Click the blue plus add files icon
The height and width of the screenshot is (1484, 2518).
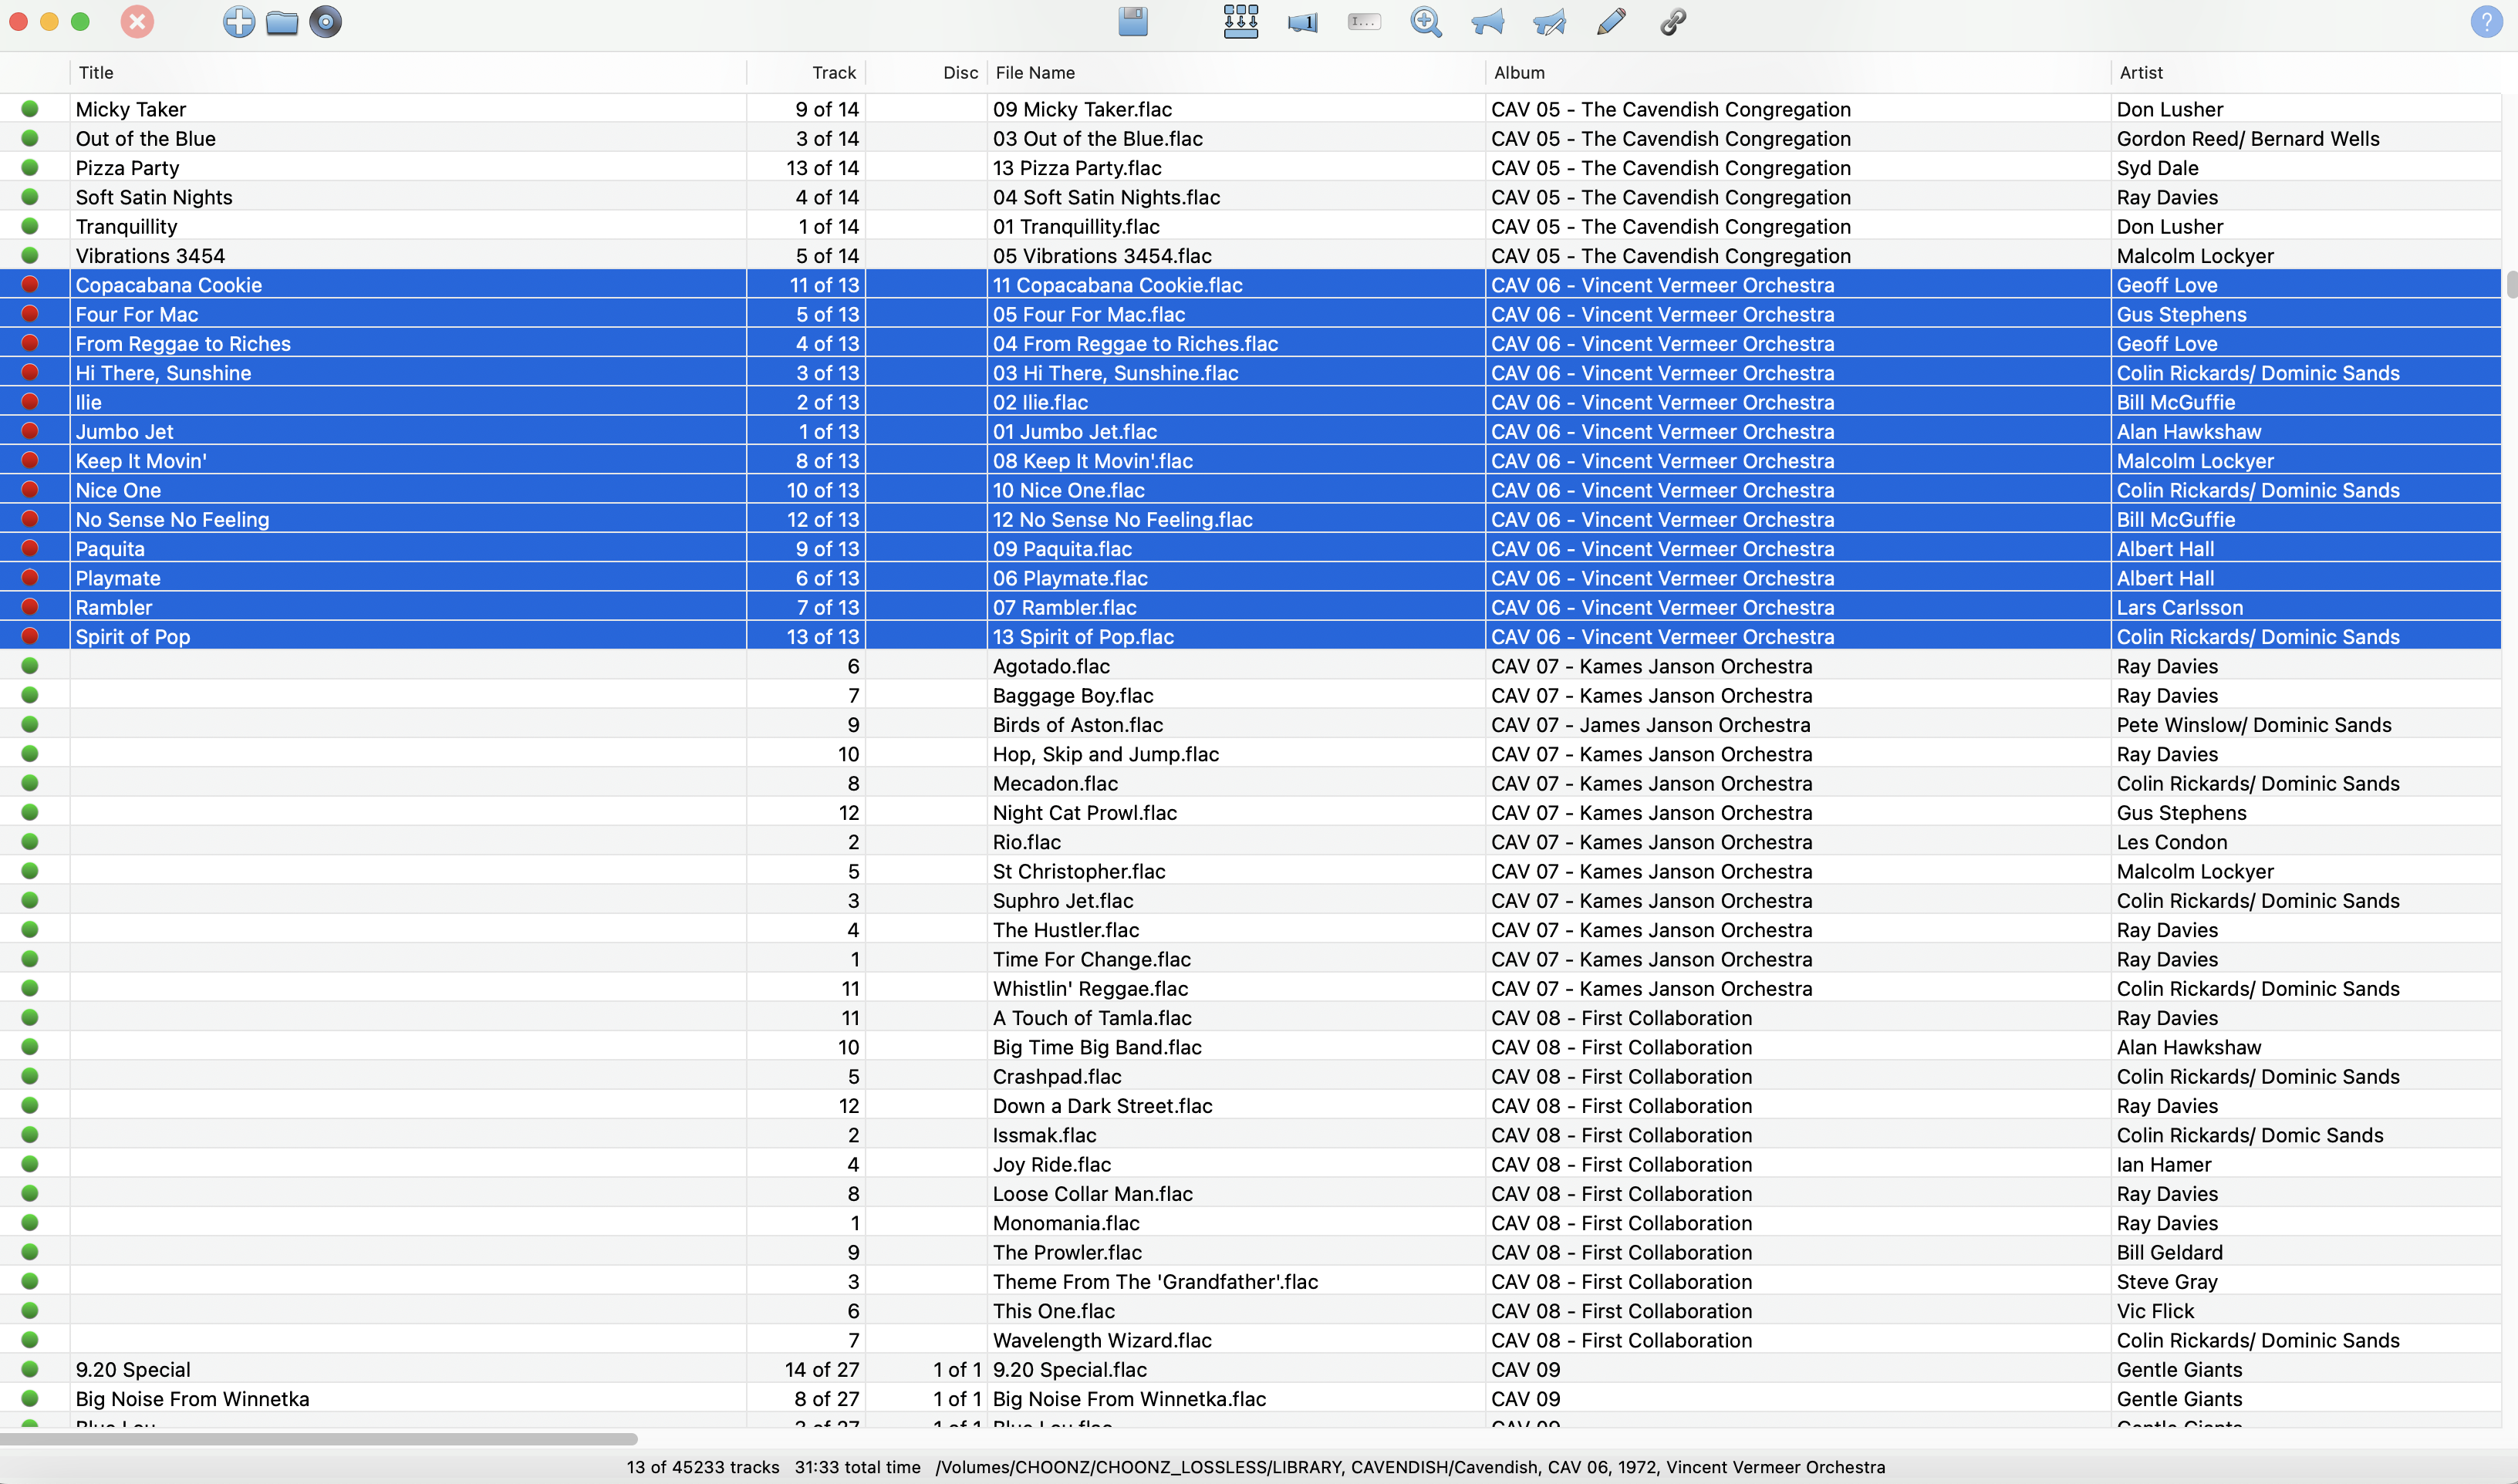pos(238,22)
